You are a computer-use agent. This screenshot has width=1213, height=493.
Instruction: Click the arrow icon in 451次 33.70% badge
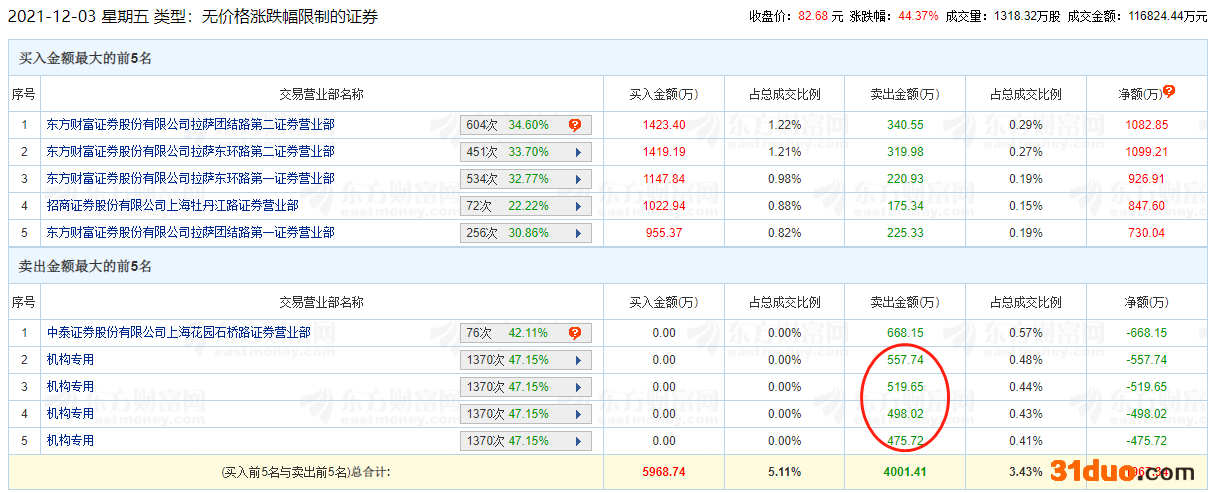pos(578,152)
